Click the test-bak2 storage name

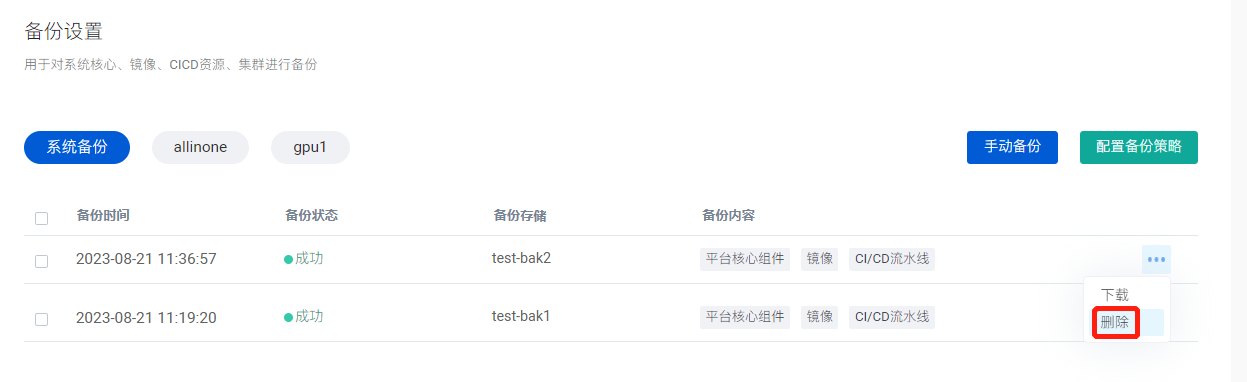point(521,258)
